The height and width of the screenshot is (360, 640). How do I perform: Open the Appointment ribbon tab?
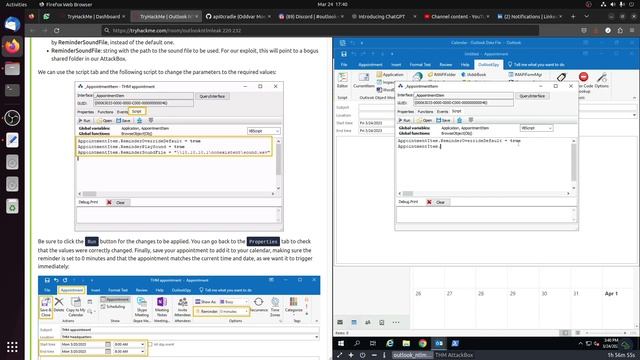click(370, 64)
